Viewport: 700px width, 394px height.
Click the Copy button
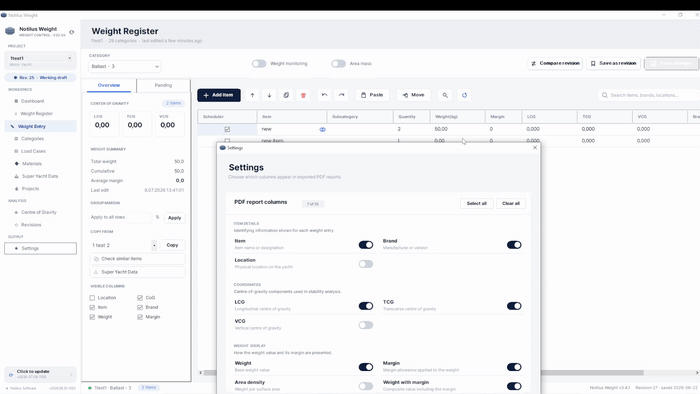pos(172,245)
